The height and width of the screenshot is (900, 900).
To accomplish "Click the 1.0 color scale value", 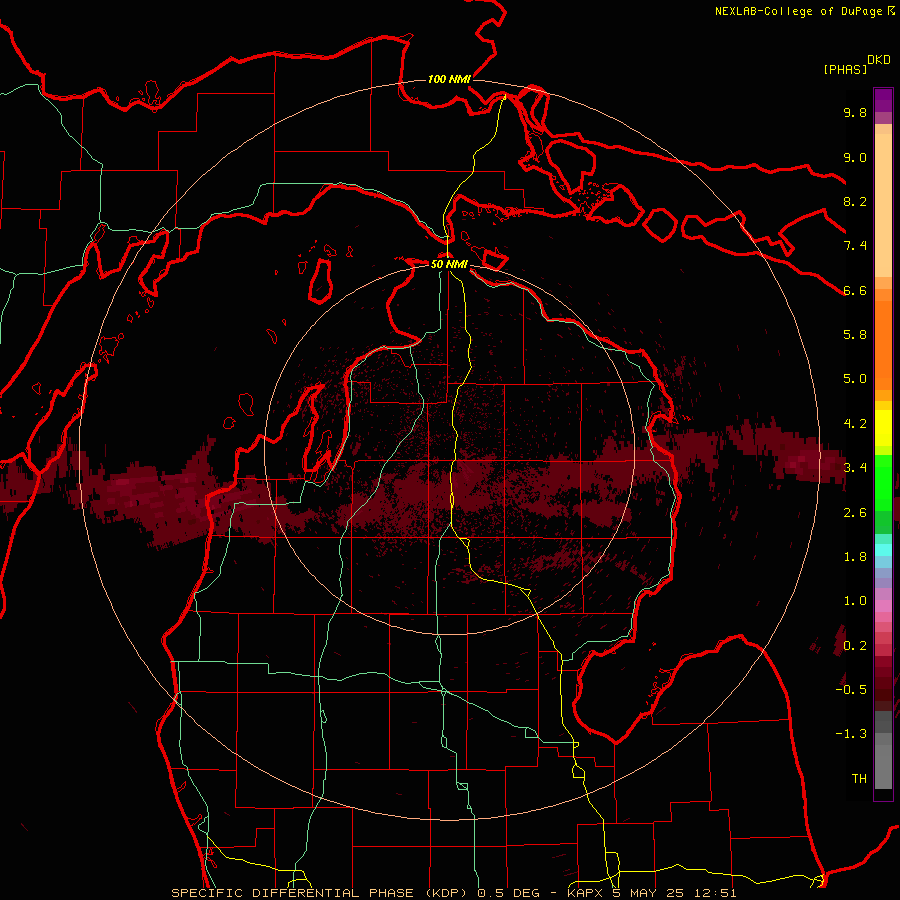I will 855,601.
